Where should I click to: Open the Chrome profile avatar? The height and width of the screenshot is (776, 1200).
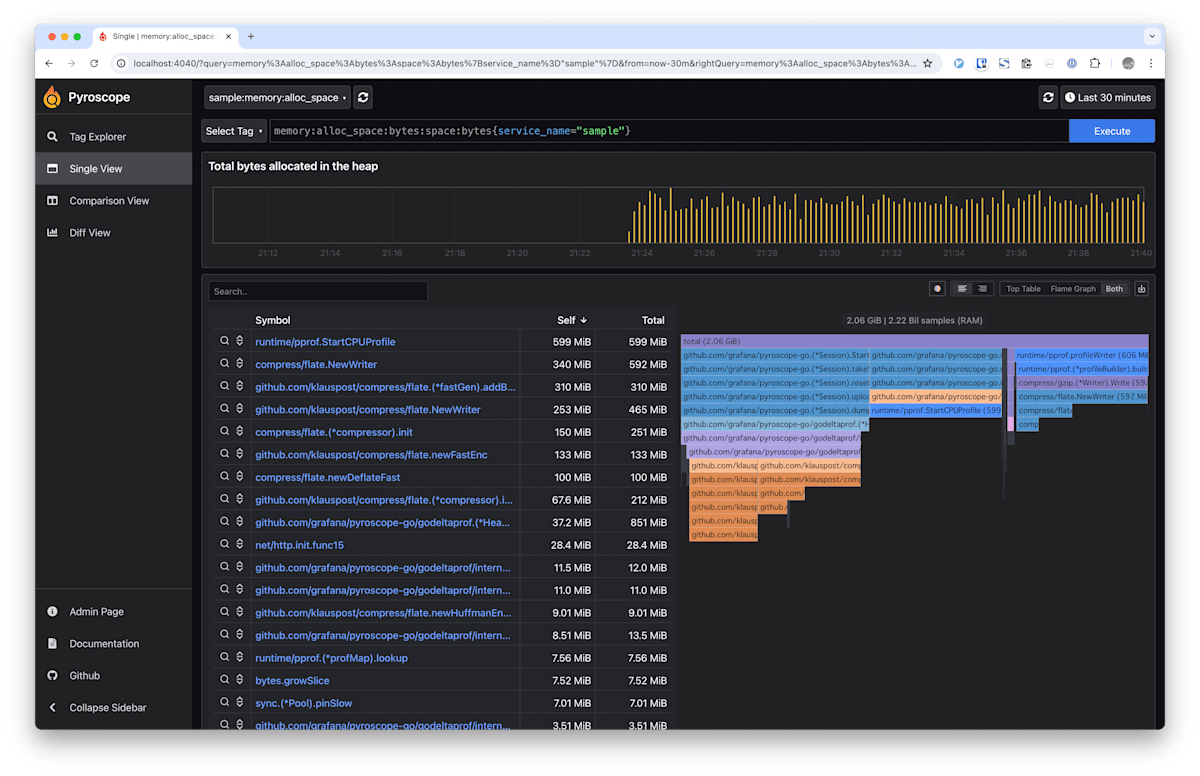pos(1128,63)
